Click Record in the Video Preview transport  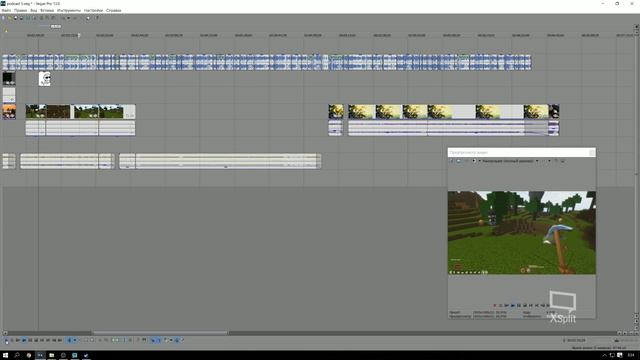(495, 305)
